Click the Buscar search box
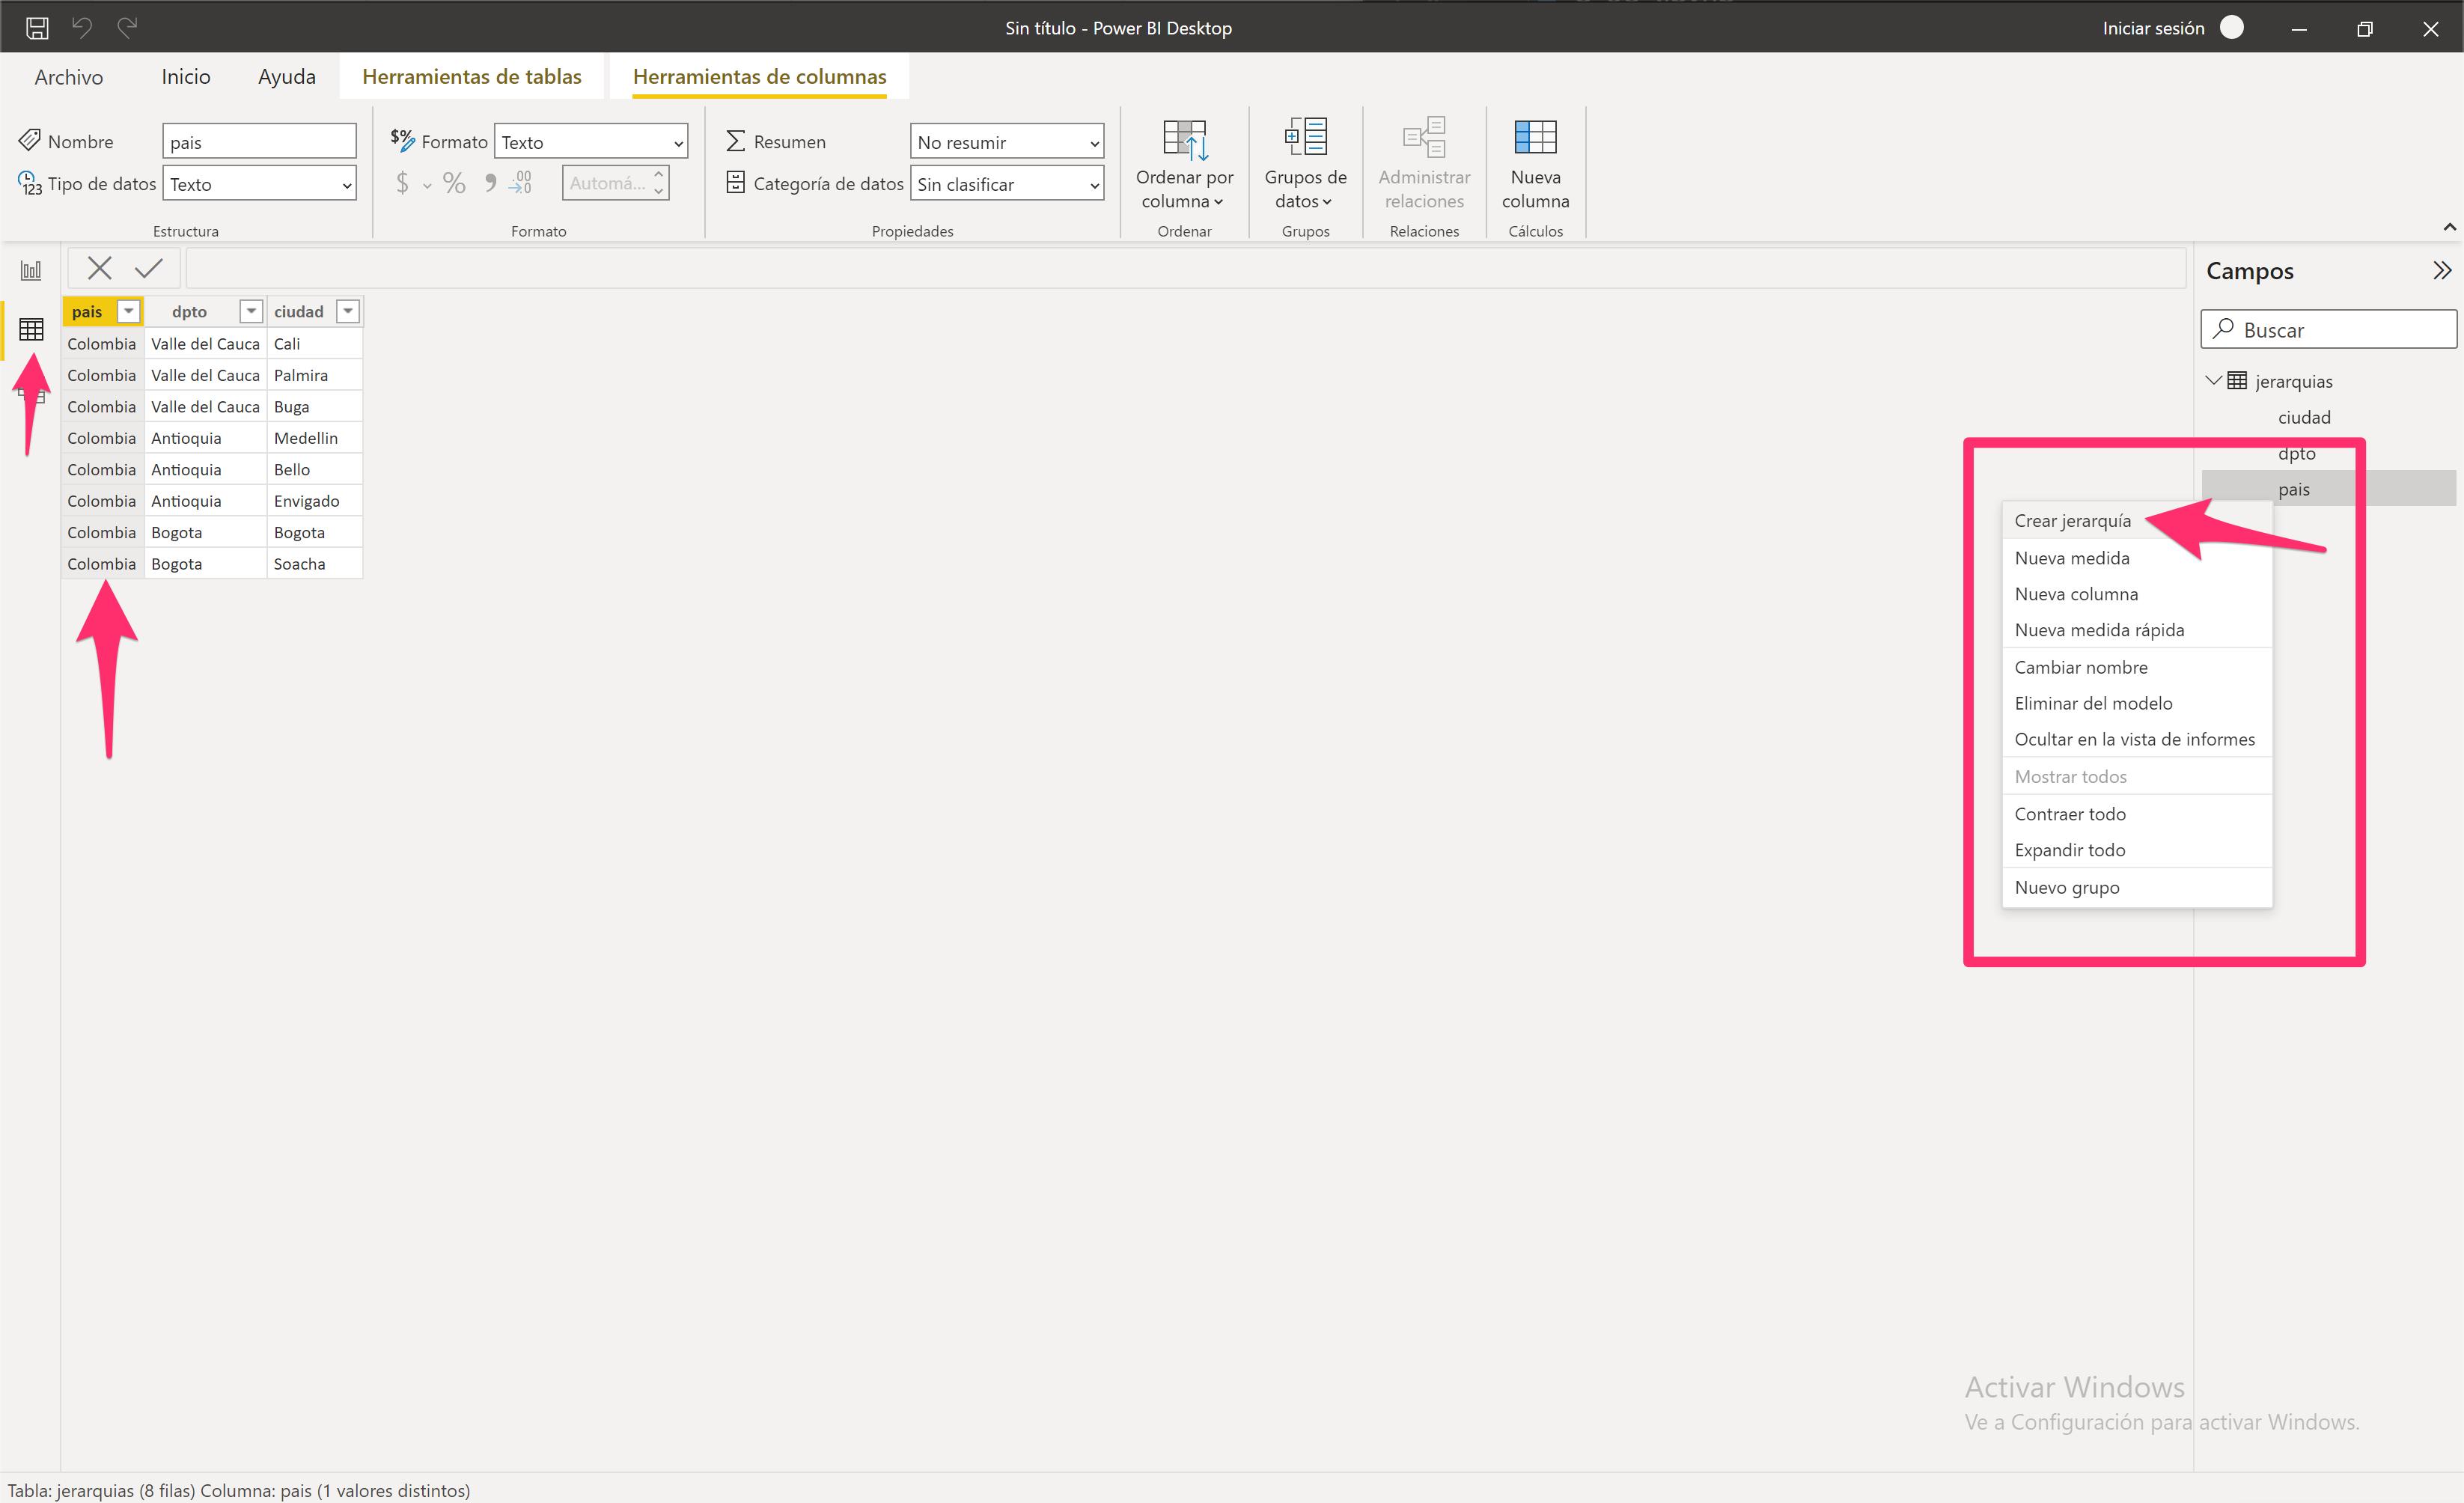 2328,329
